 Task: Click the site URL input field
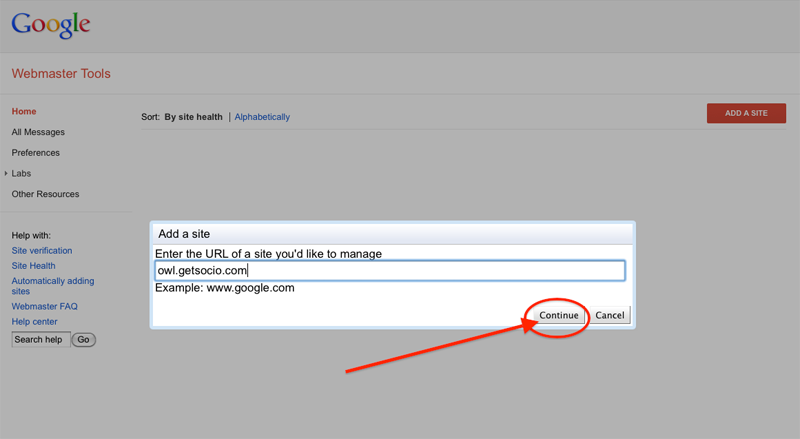tap(390, 271)
